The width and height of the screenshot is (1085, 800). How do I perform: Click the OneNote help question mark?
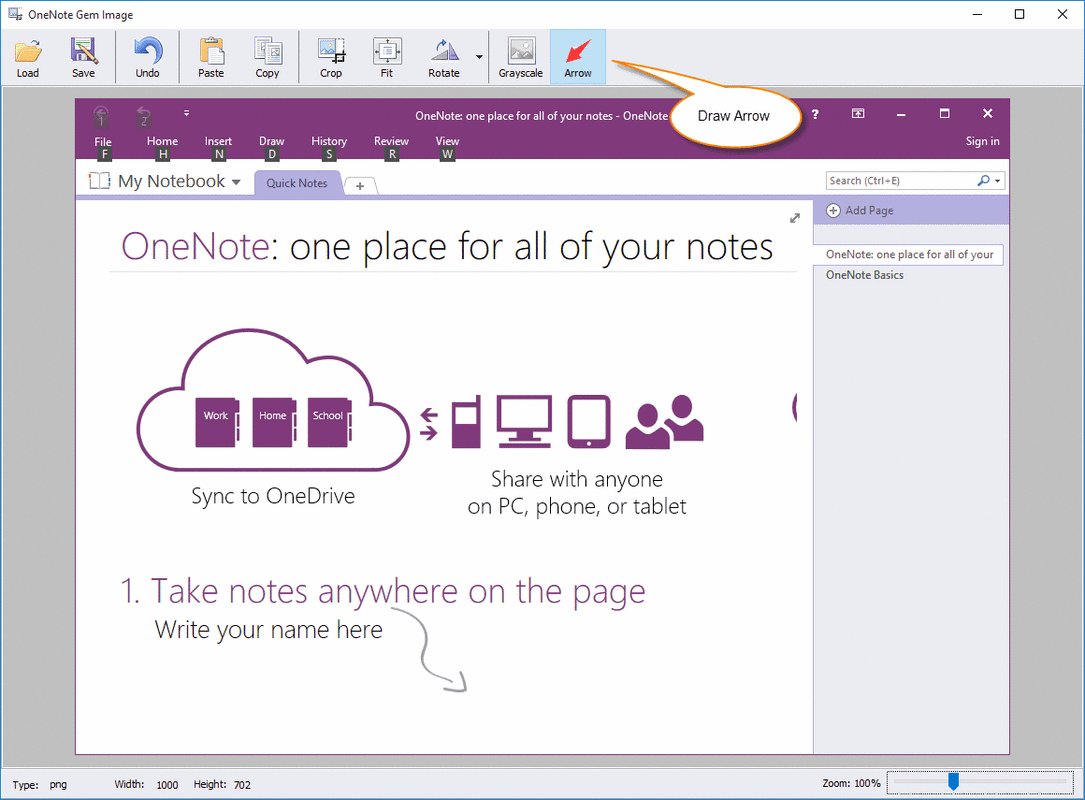pos(815,114)
